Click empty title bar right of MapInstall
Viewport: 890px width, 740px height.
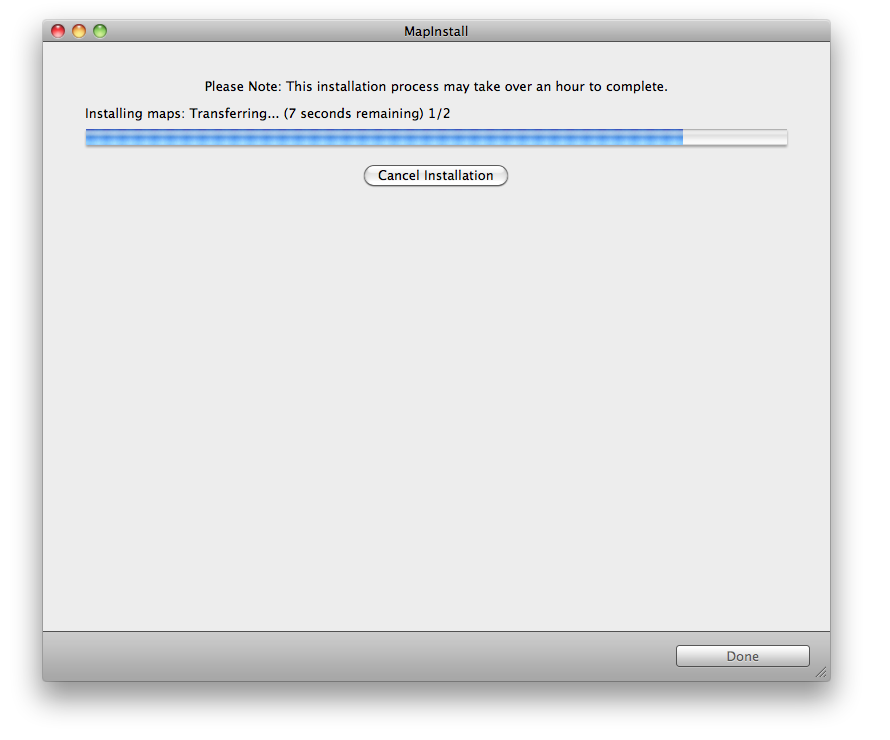pos(650,31)
